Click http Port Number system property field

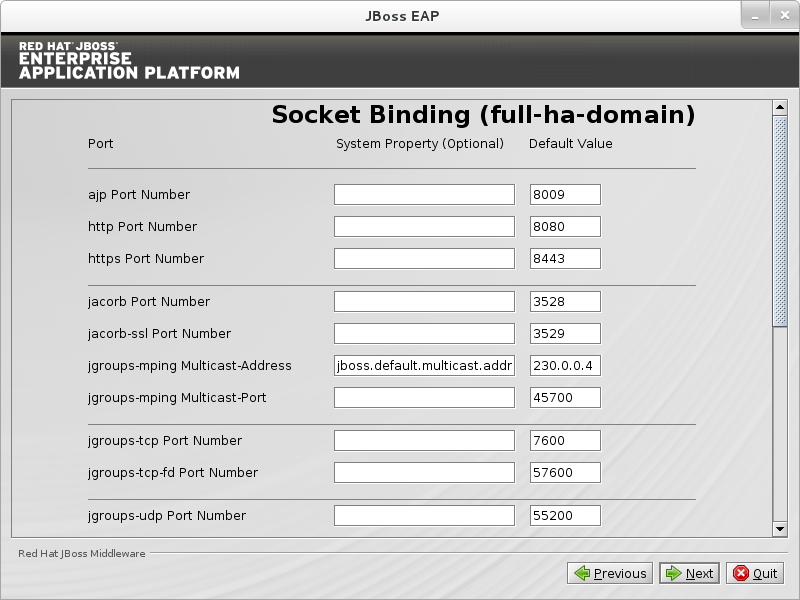tap(424, 227)
